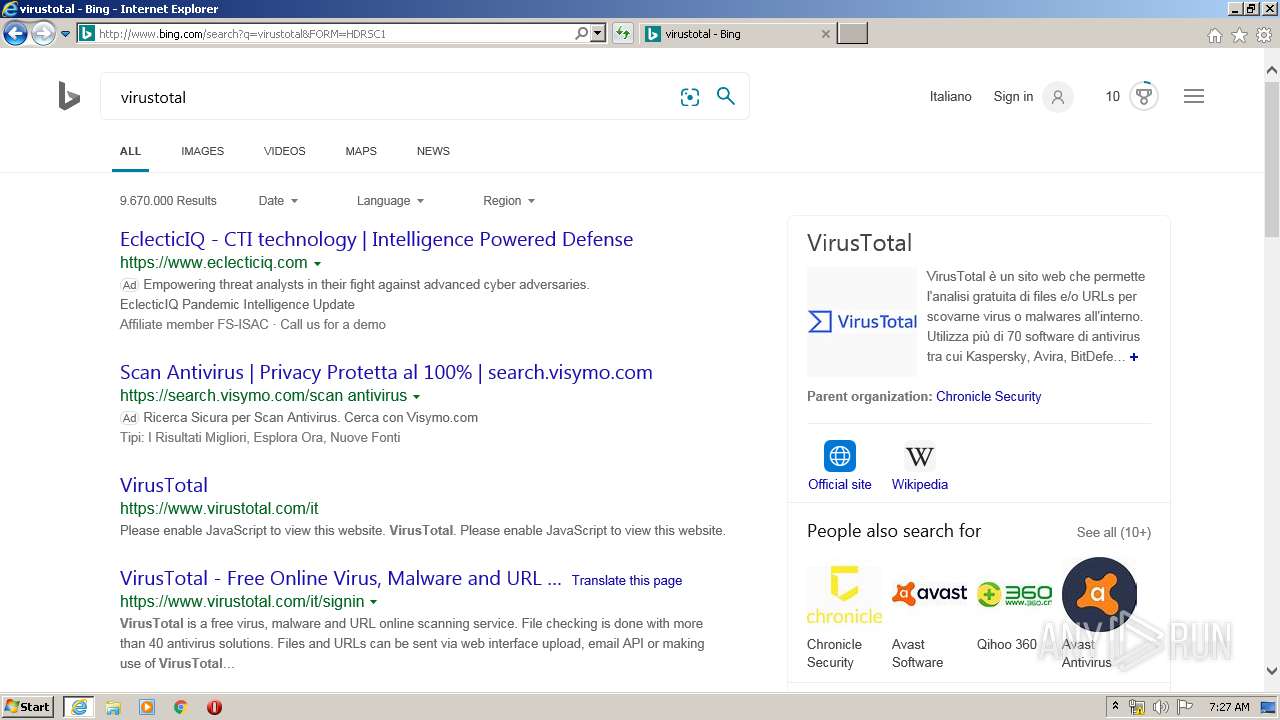The width and height of the screenshot is (1280, 720).
Task: Open IE Tools gear icon
Action: tap(1264, 35)
